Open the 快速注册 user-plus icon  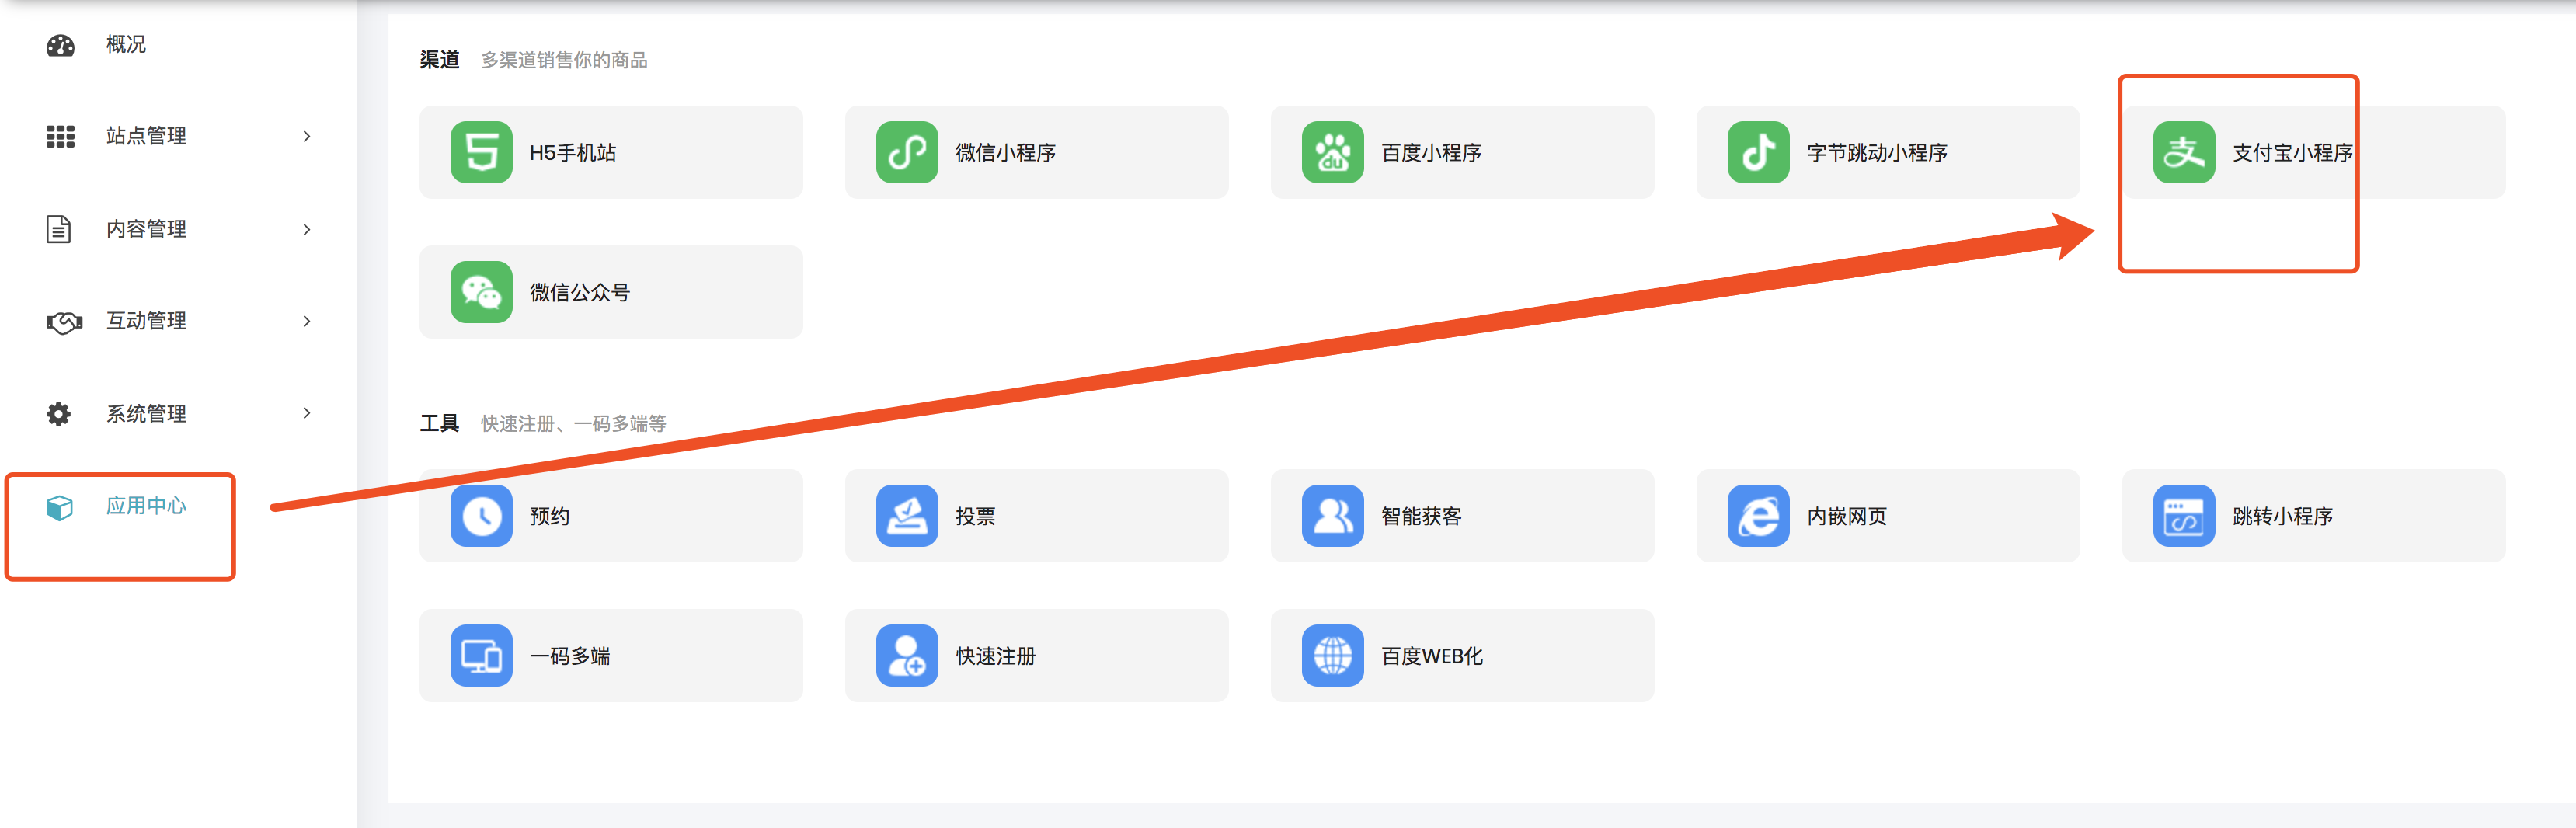pos(907,656)
